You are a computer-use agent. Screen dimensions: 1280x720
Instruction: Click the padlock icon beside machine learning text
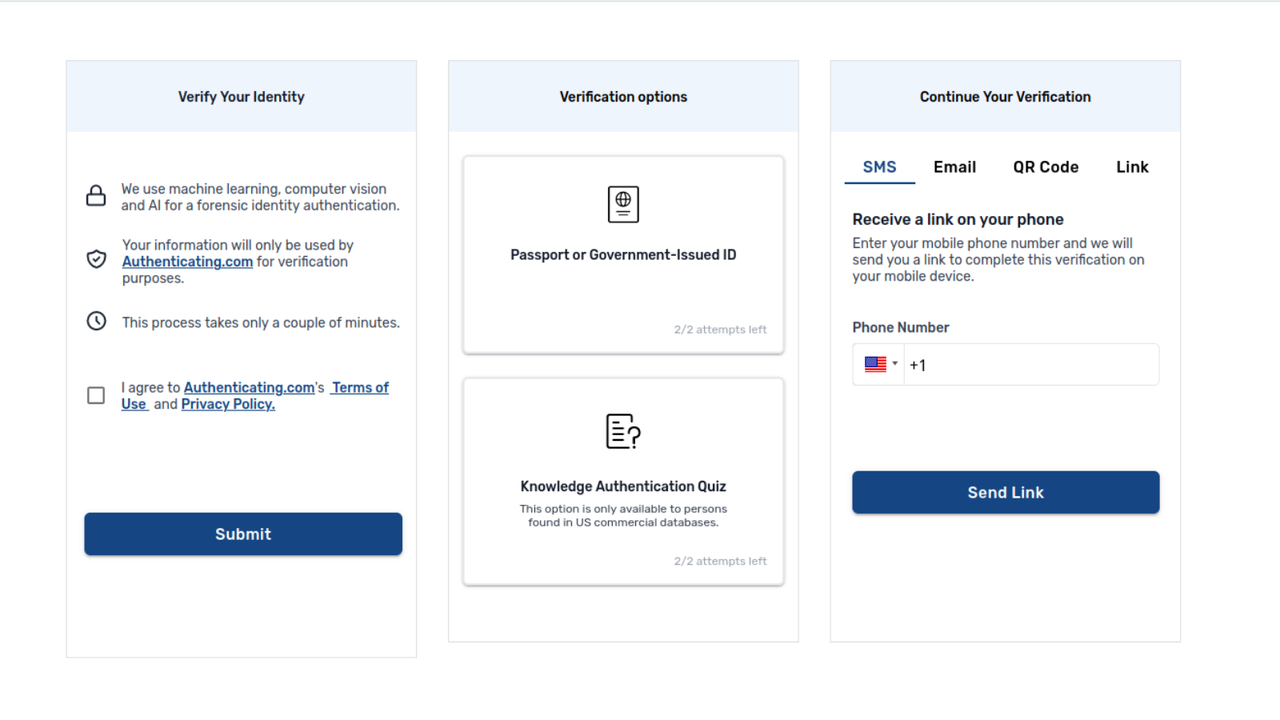pos(96,196)
